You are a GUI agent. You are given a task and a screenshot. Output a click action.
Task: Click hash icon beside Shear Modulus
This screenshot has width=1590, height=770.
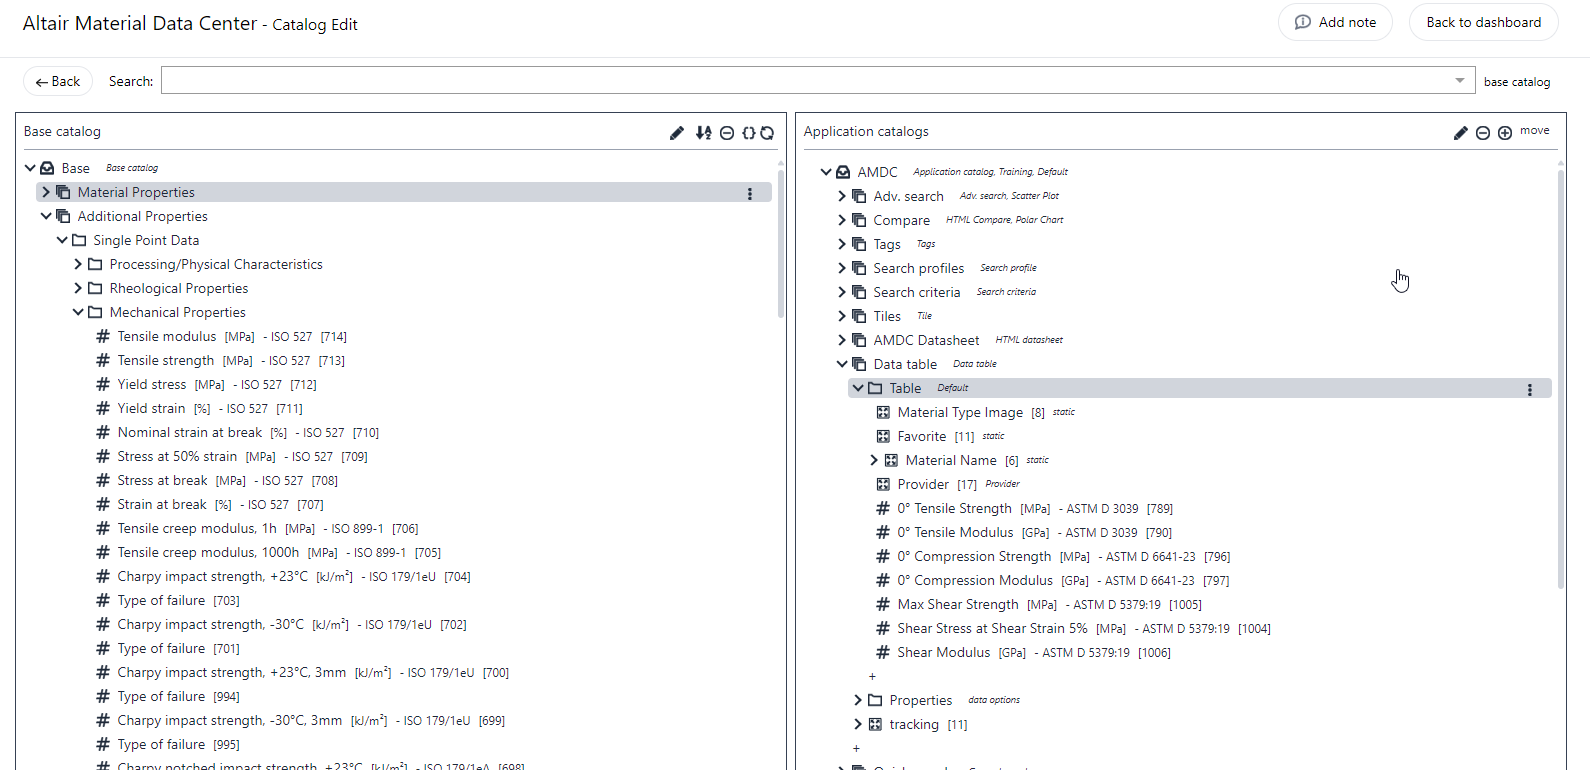[x=883, y=652]
